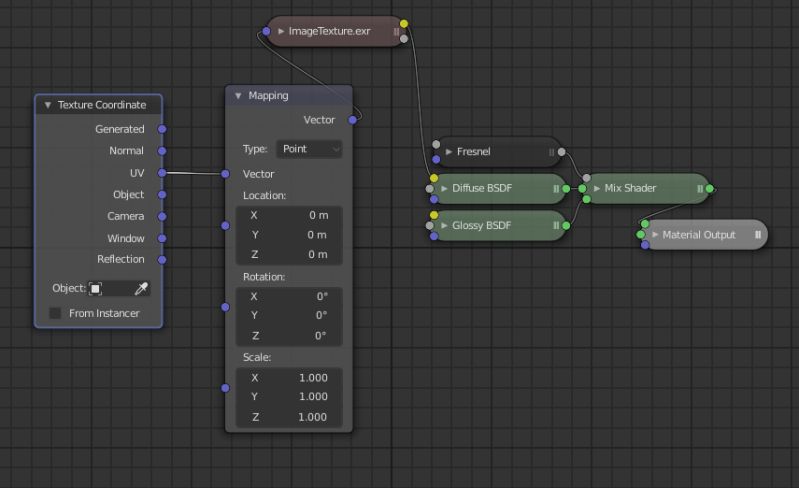Click the Diffuse BSDF green output socket
This screenshot has width=799, height=488.
click(x=566, y=188)
